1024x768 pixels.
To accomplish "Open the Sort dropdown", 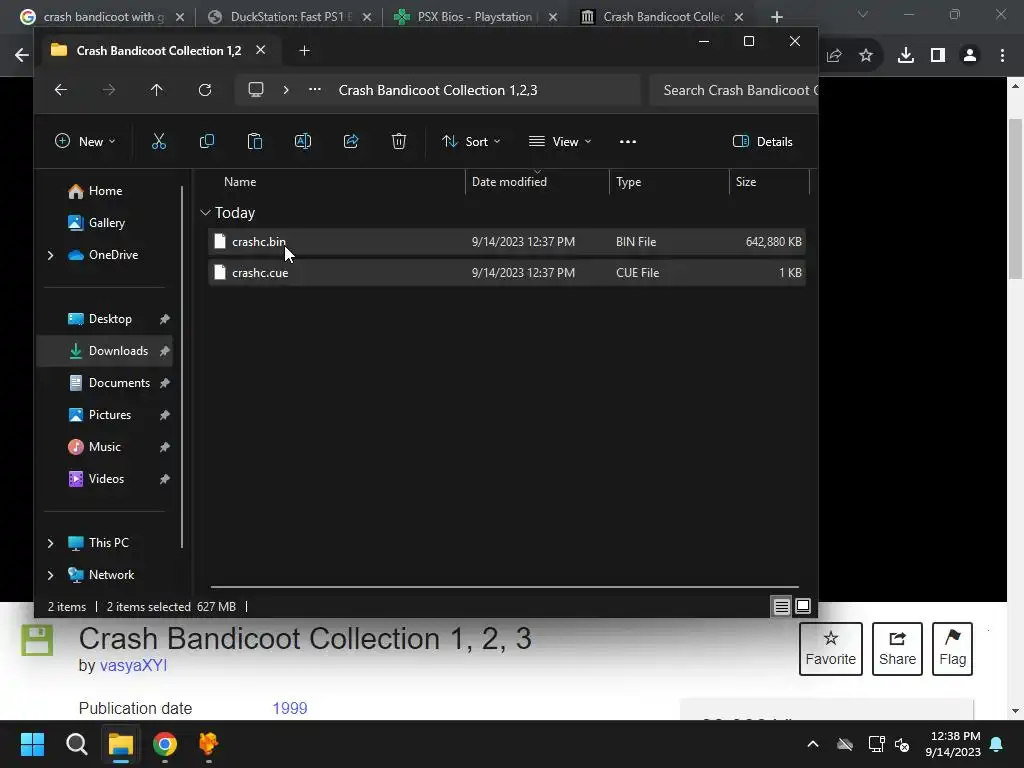I will (x=471, y=142).
